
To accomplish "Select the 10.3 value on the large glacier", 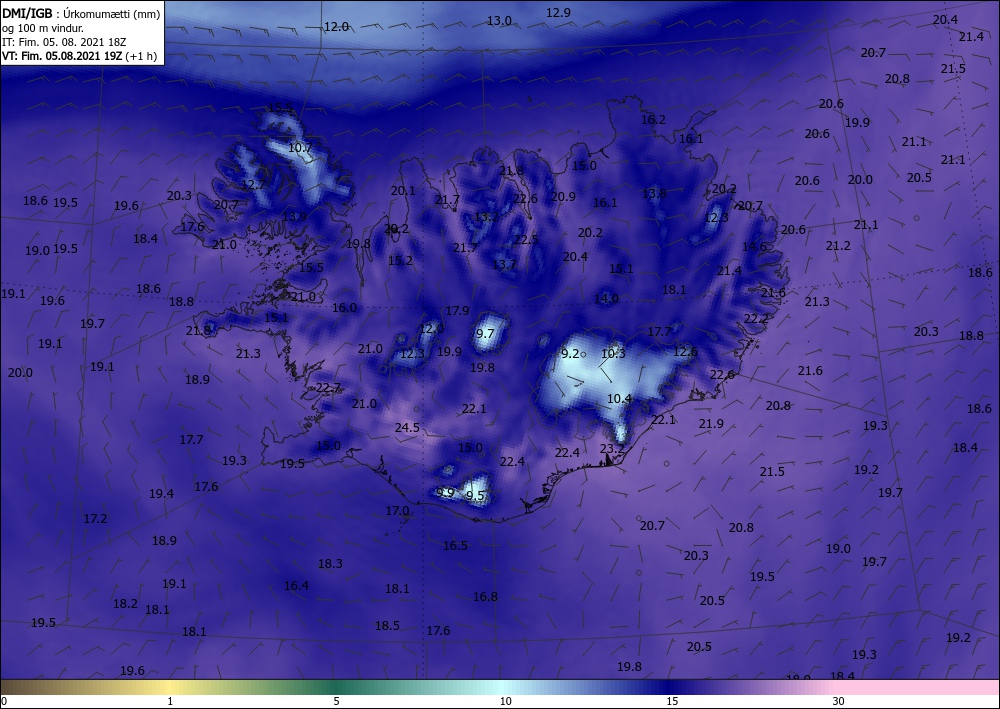I will point(614,353).
